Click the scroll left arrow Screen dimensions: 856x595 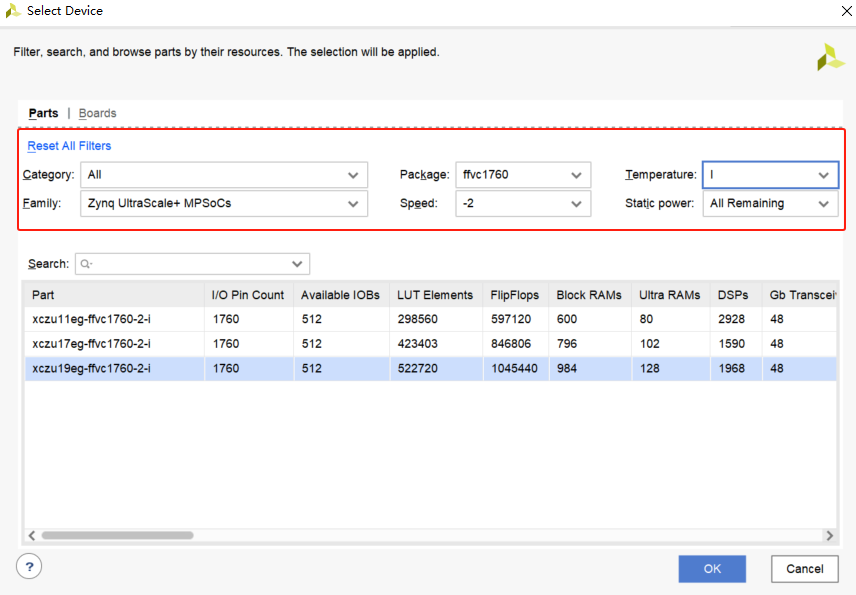(32, 536)
